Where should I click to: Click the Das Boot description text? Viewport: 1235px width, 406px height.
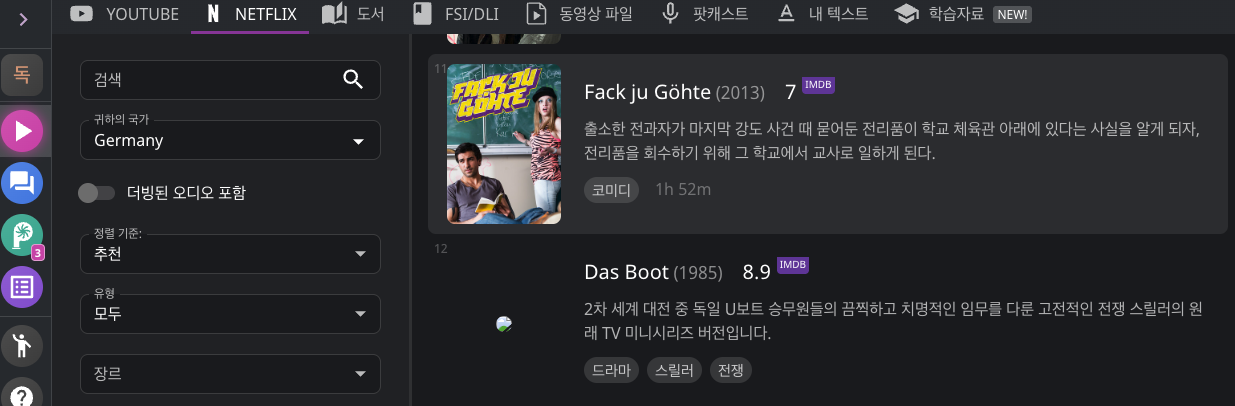[x=892, y=321]
